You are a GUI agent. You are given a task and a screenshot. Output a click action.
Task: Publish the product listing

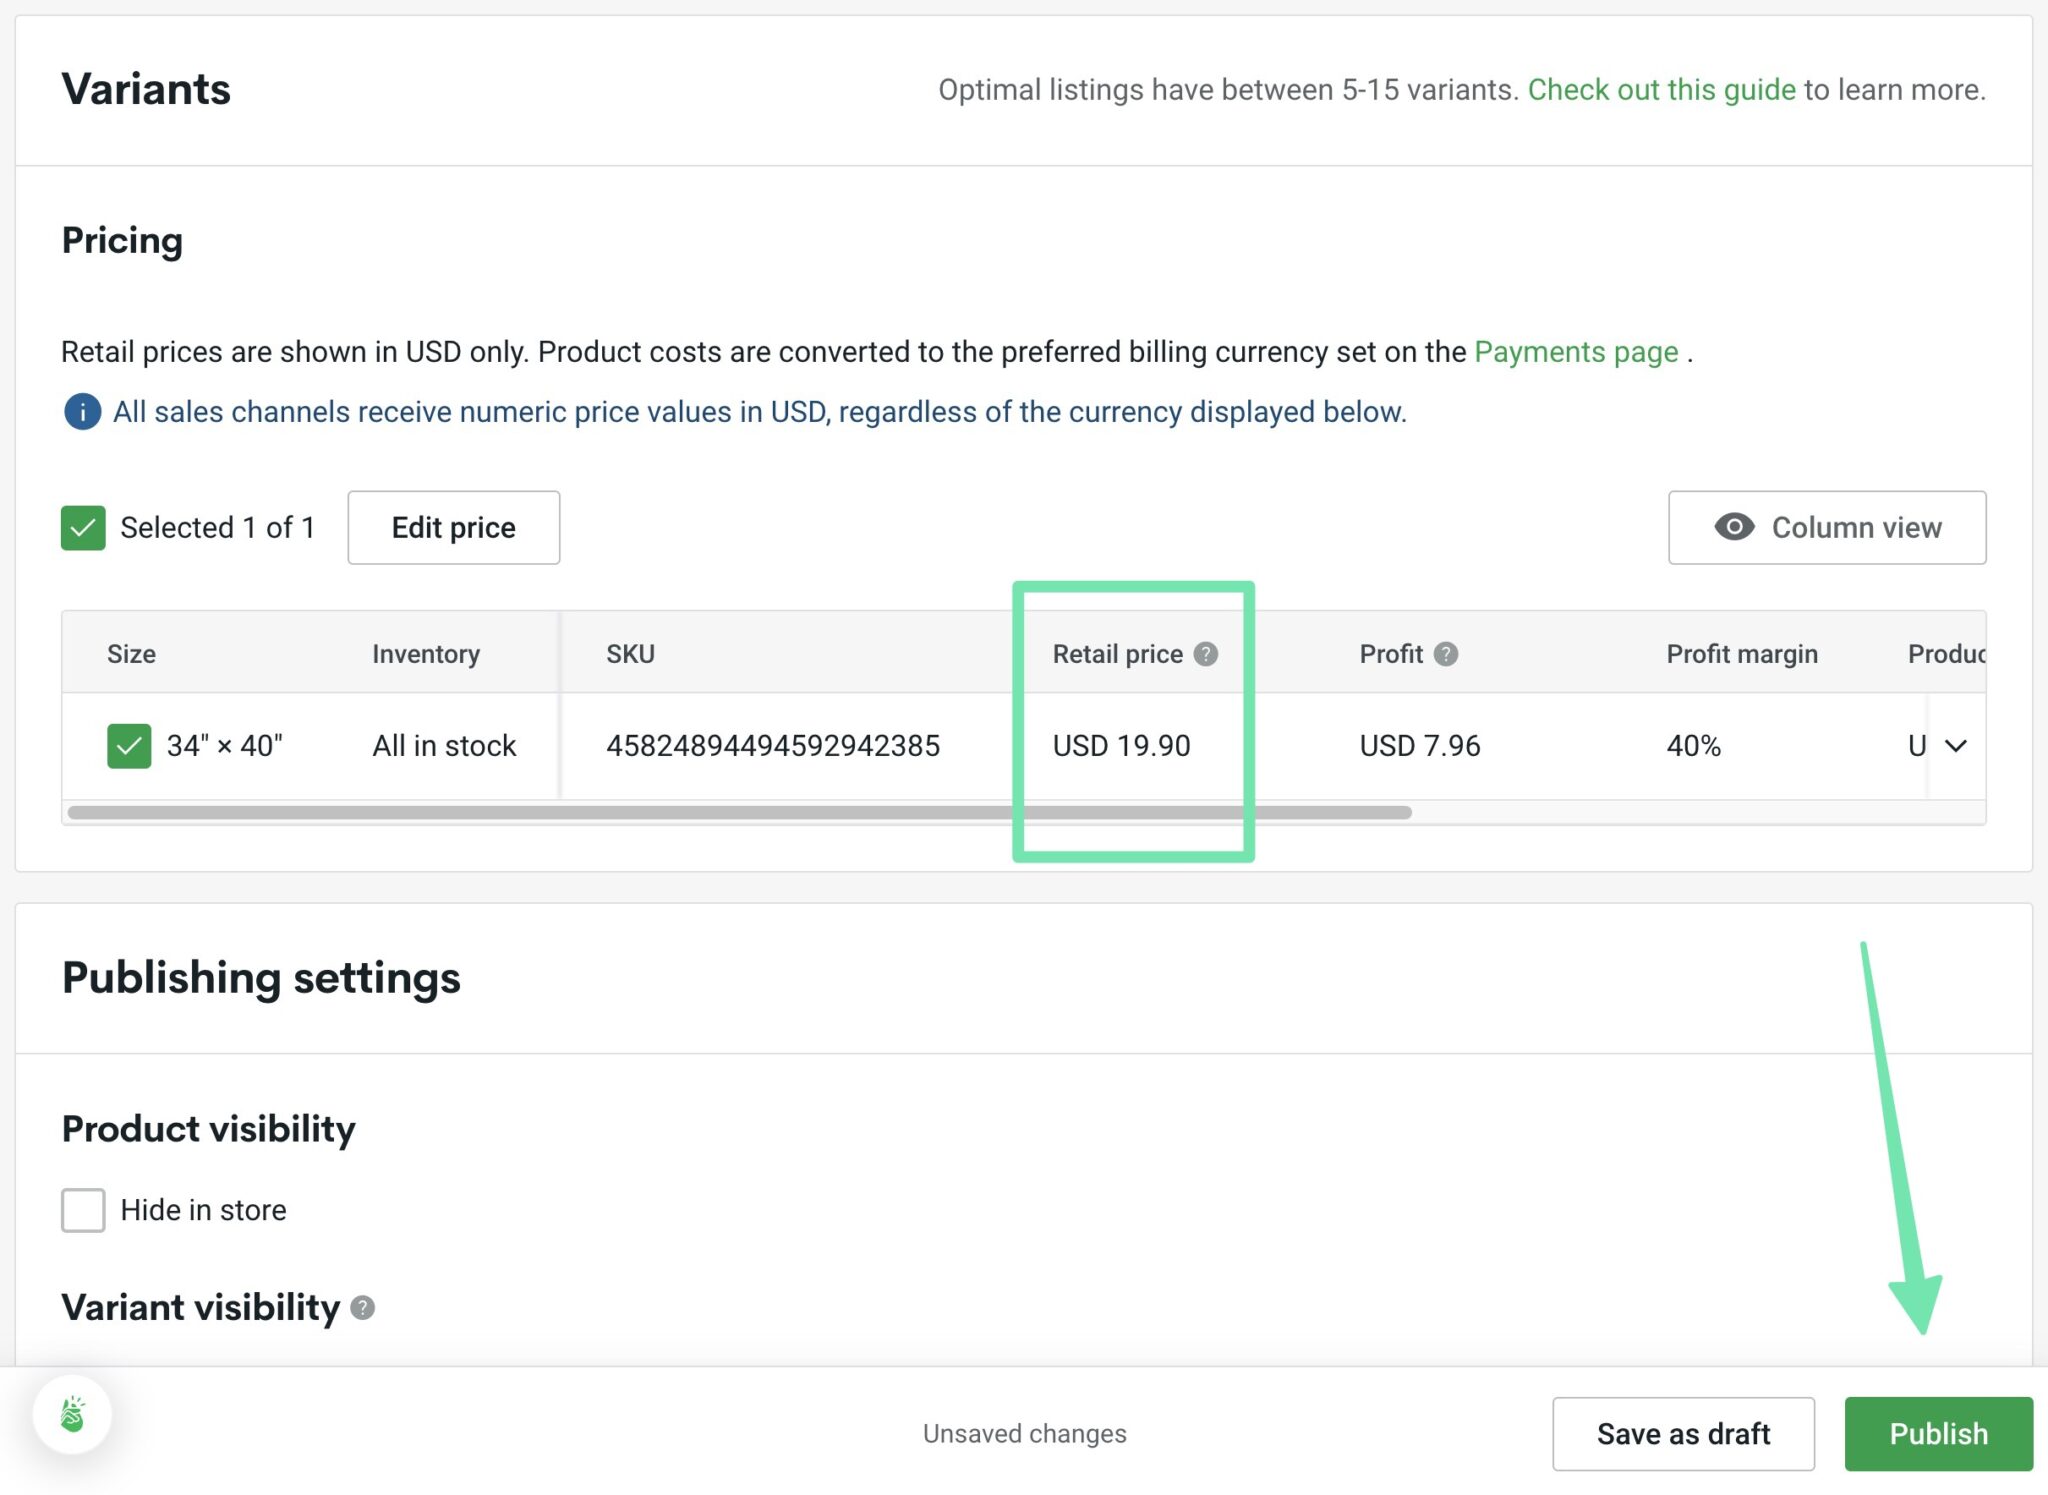coord(1938,1433)
